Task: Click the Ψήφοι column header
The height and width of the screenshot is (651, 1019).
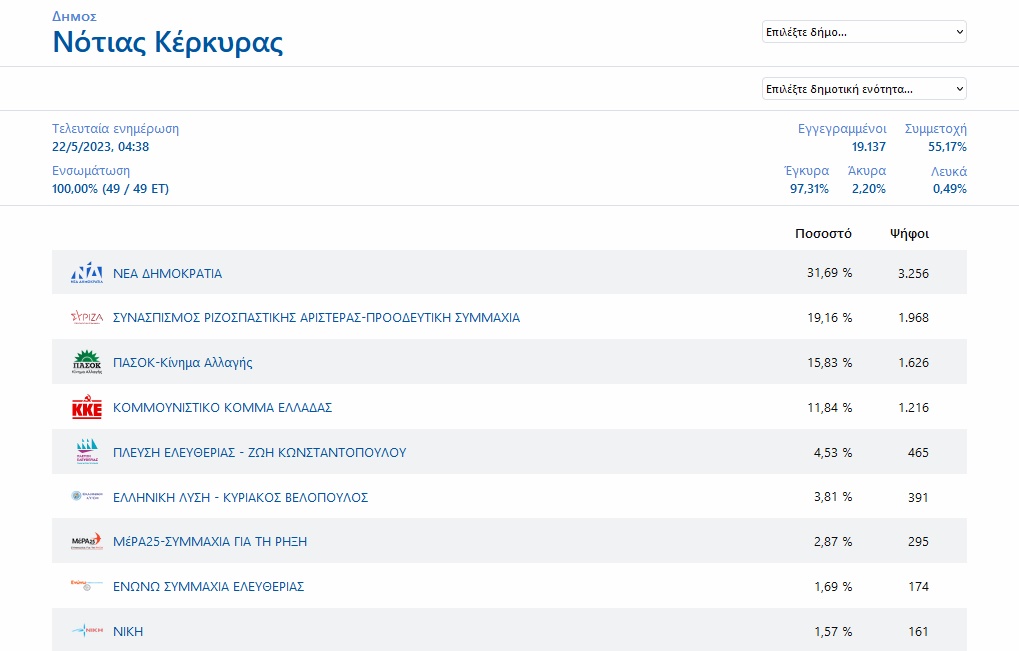Action: (x=909, y=234)
